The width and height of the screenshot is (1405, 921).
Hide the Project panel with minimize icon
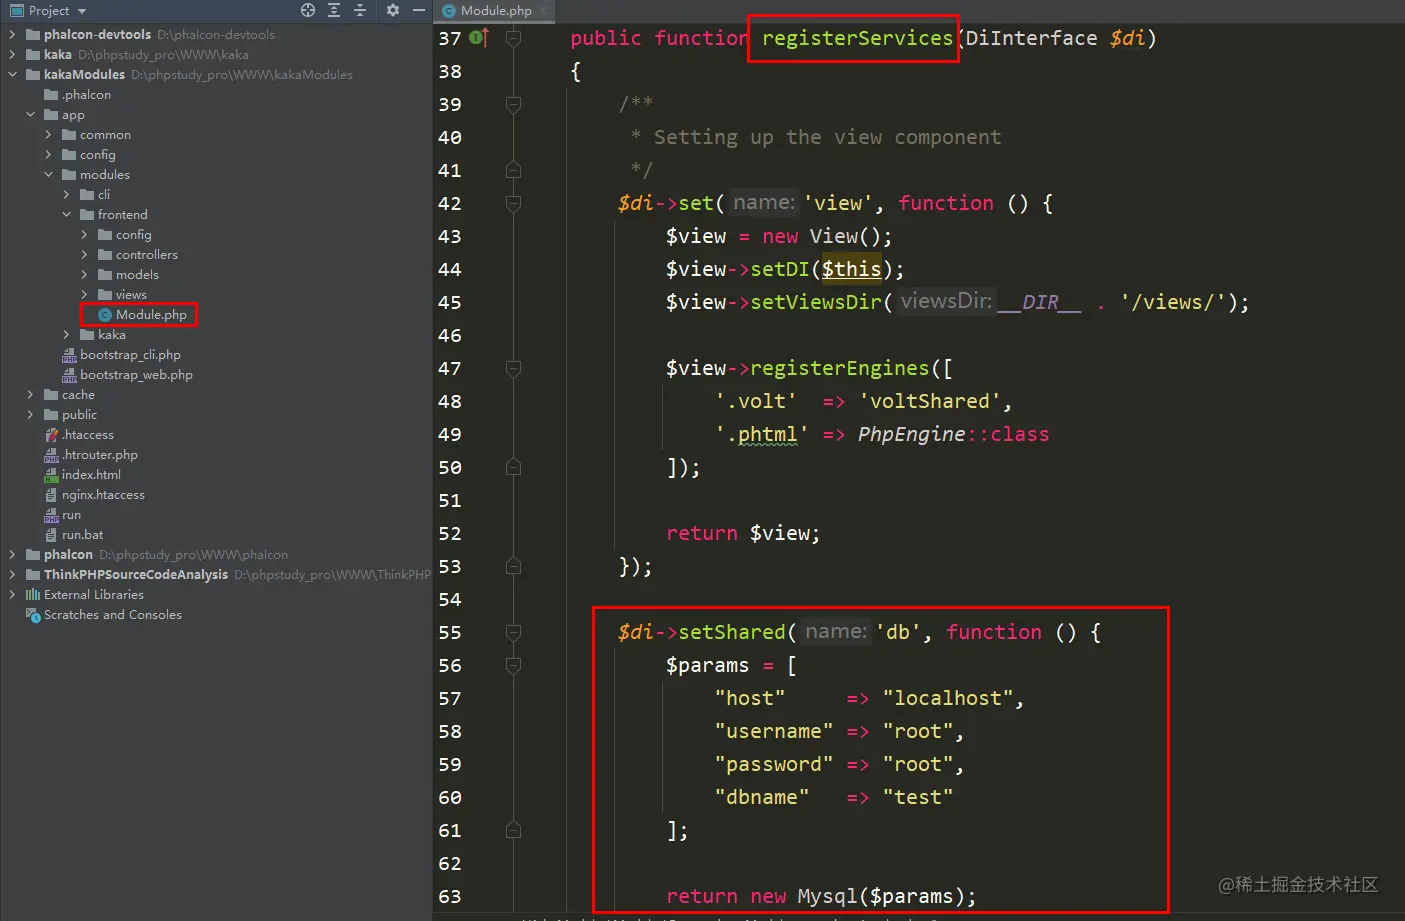pyautogui.click(x=419, y=10)
